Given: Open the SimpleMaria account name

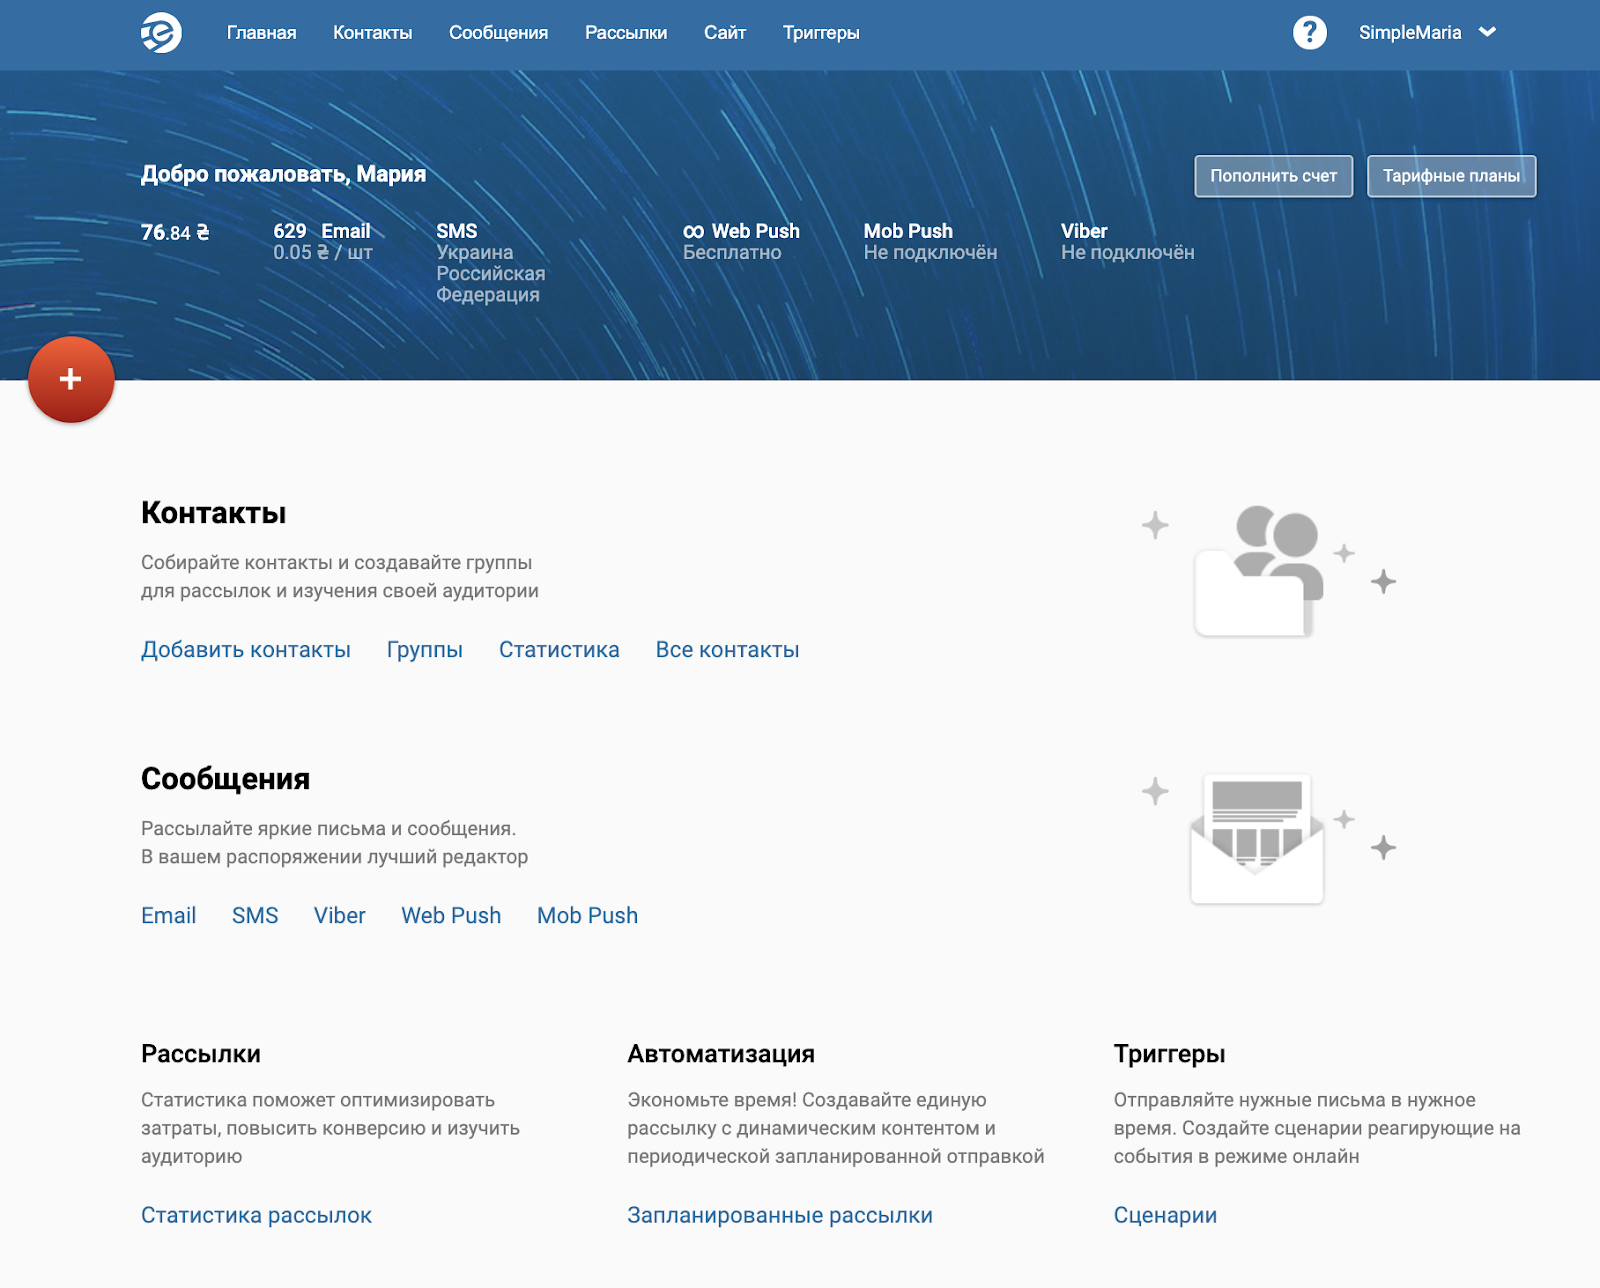Looking at the screenshot, I should click(1410, 32).
